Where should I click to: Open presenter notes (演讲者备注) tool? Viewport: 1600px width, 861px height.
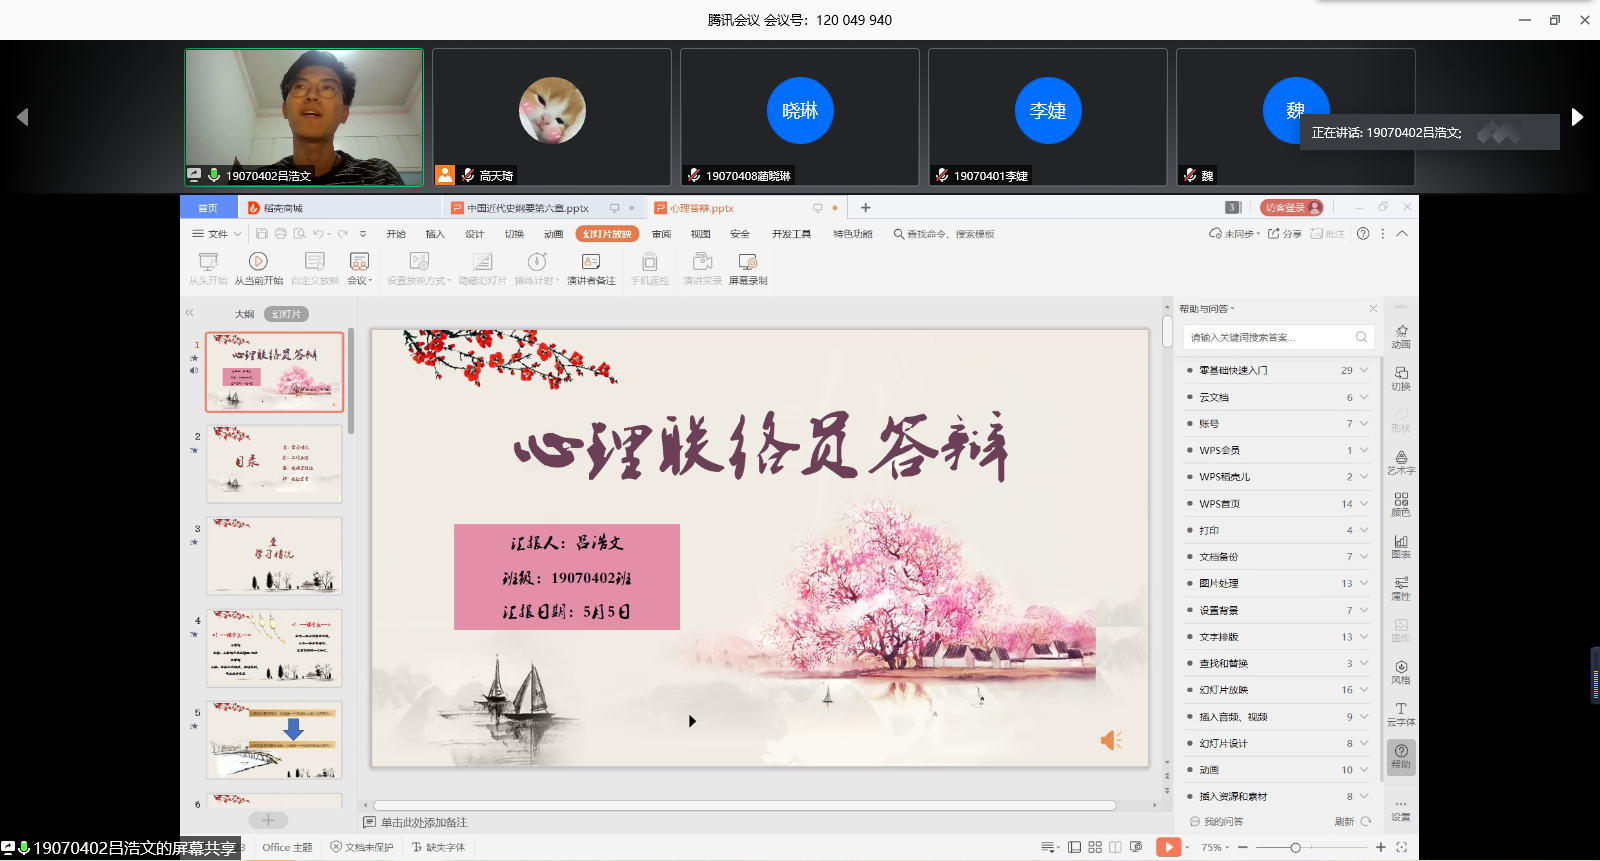coord(591,267)
